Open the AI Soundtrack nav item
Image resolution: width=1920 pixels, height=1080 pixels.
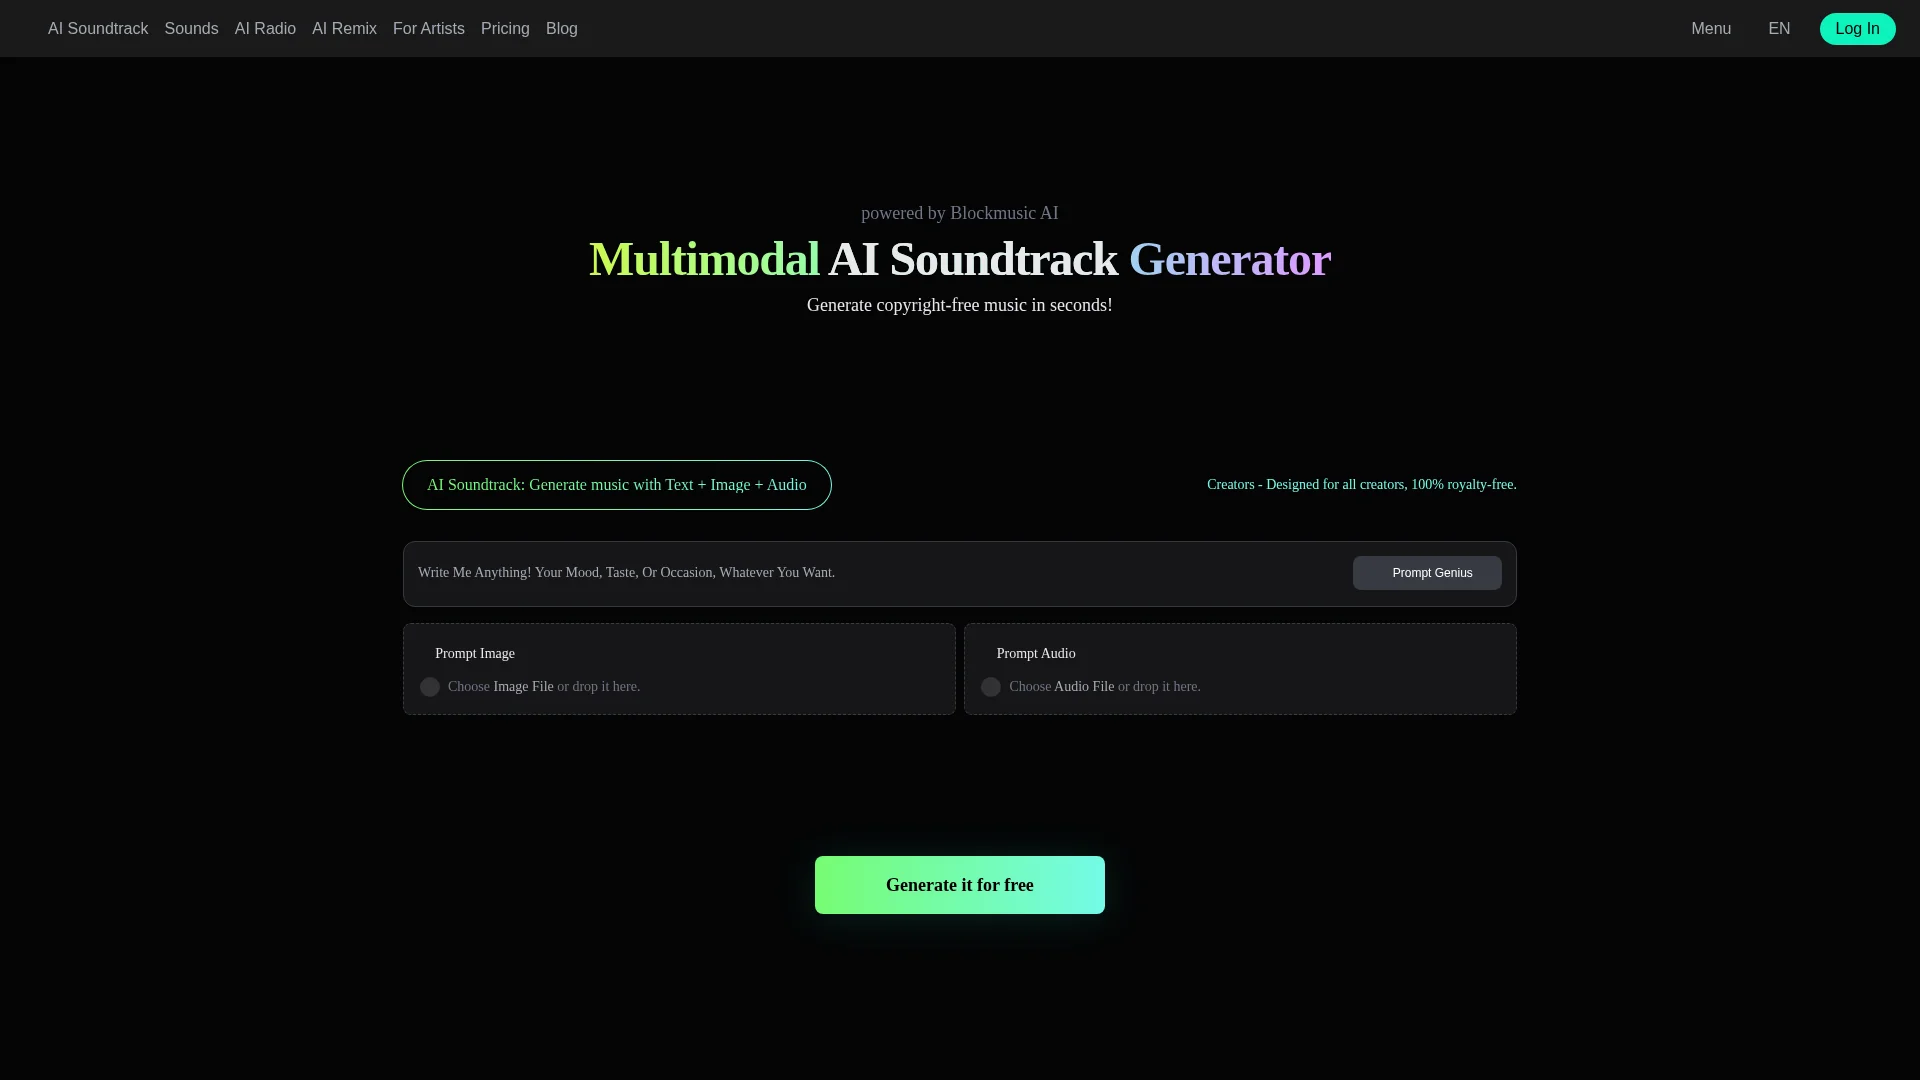98,29
